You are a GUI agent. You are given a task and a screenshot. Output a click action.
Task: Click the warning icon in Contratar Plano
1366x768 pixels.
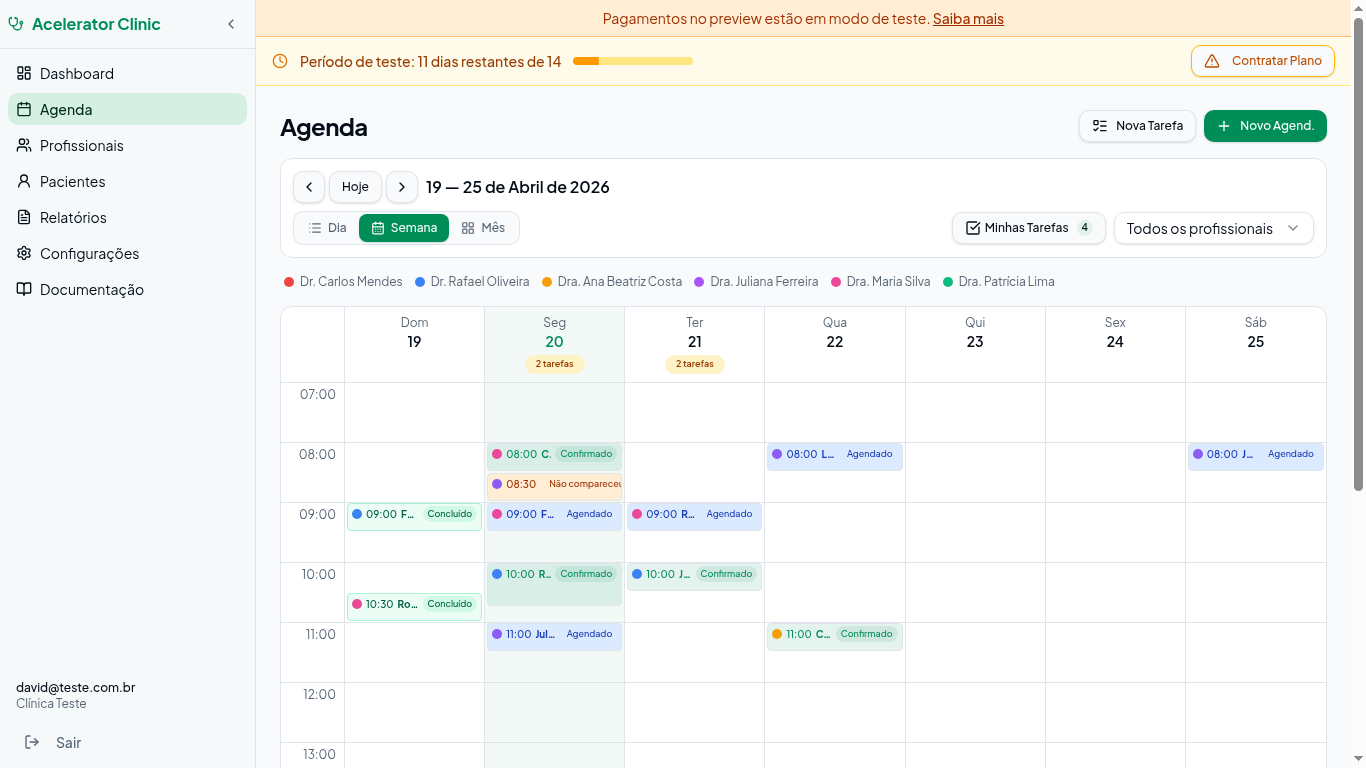[1212, 61]
